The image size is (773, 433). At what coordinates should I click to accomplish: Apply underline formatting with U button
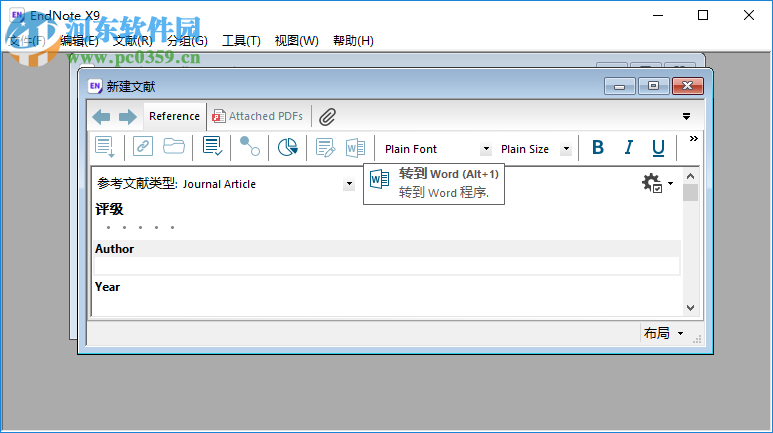click(658, 148)
